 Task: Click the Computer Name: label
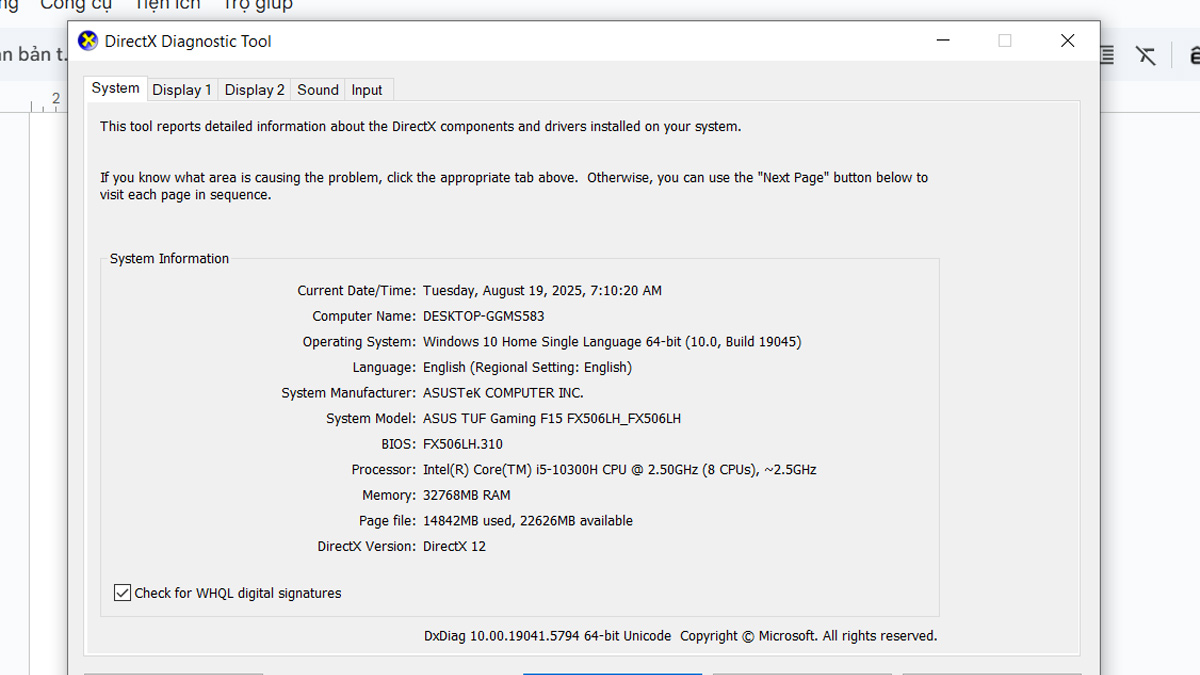pos(364,316)
